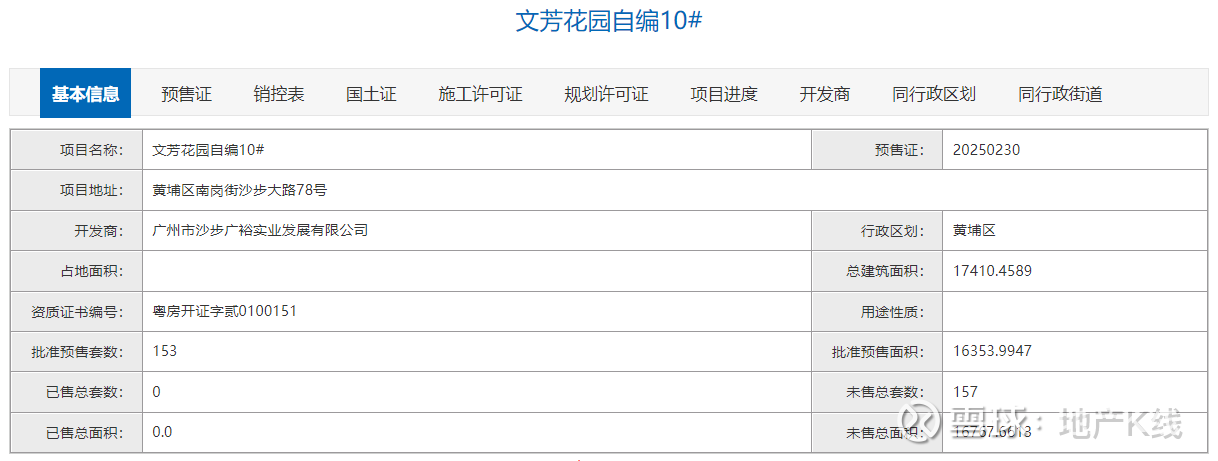Switch to the 规划许可证 tab
The width and height of the screenshot is (1218, 461).
click(x=606, y=94)
